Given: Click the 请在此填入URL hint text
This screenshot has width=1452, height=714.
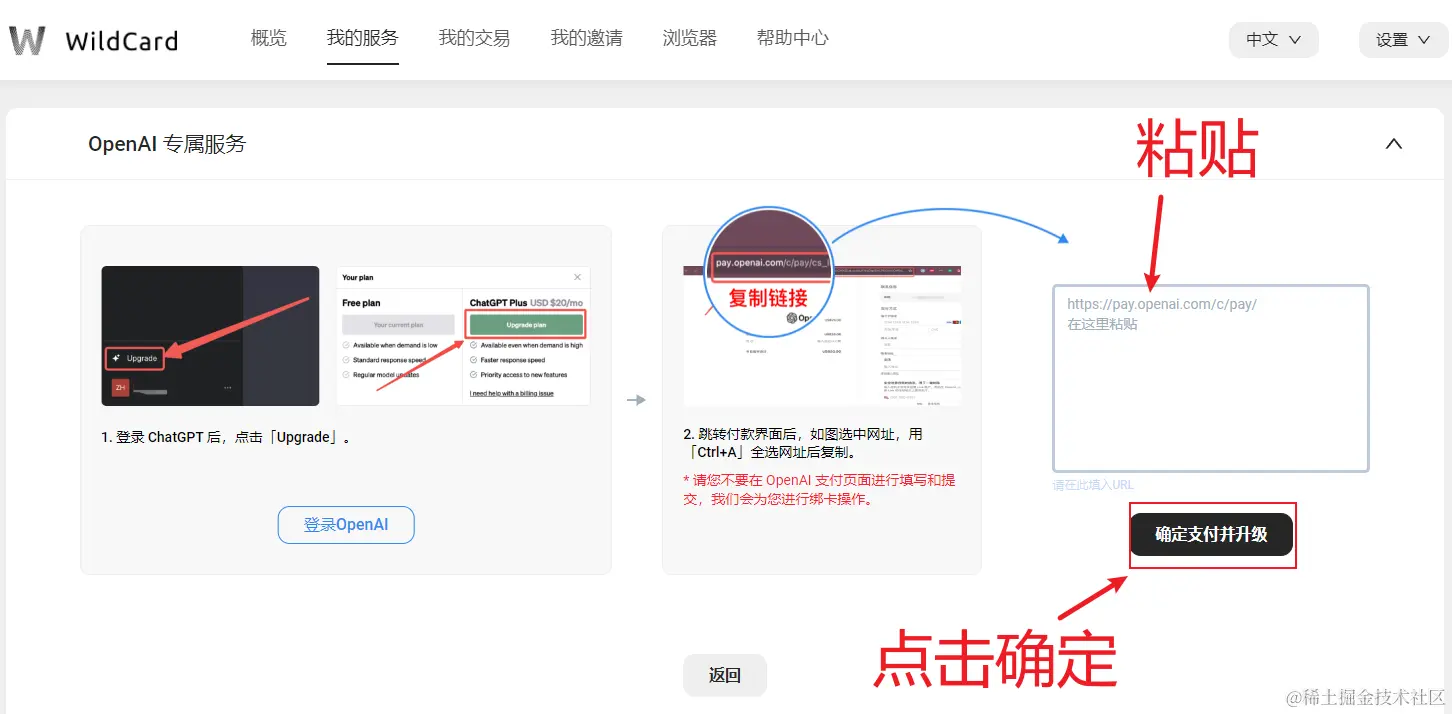Looking at the screenshot, I should [x=1093, y=485].
